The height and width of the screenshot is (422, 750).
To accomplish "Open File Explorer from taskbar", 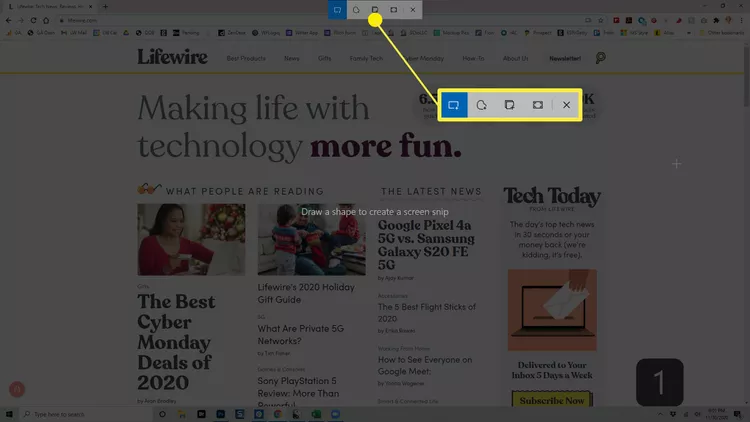I will [182, 414].
